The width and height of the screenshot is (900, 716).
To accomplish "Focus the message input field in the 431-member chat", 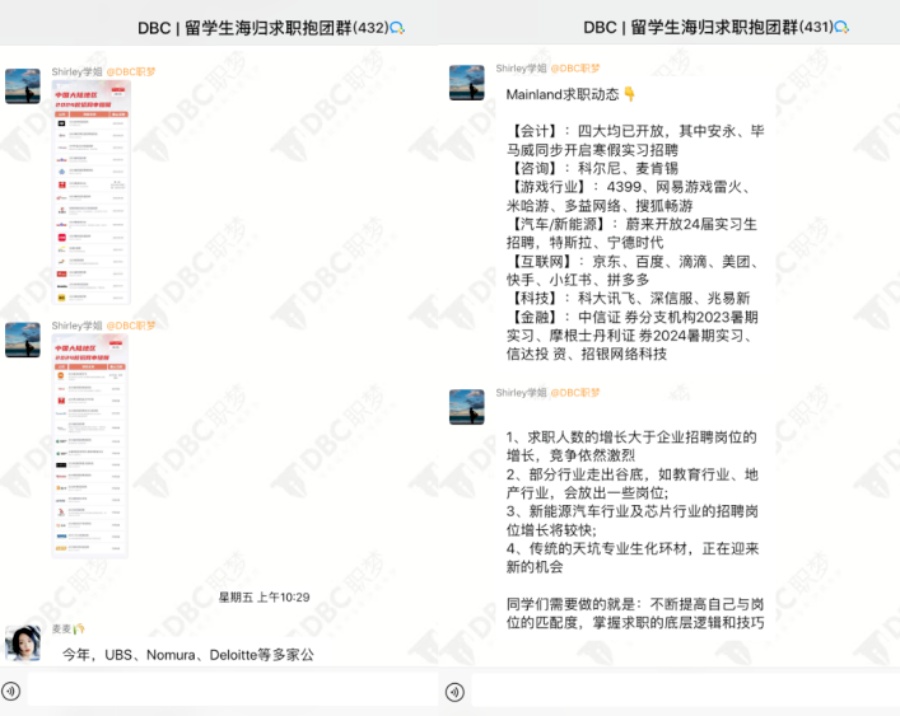I will 685,691.
